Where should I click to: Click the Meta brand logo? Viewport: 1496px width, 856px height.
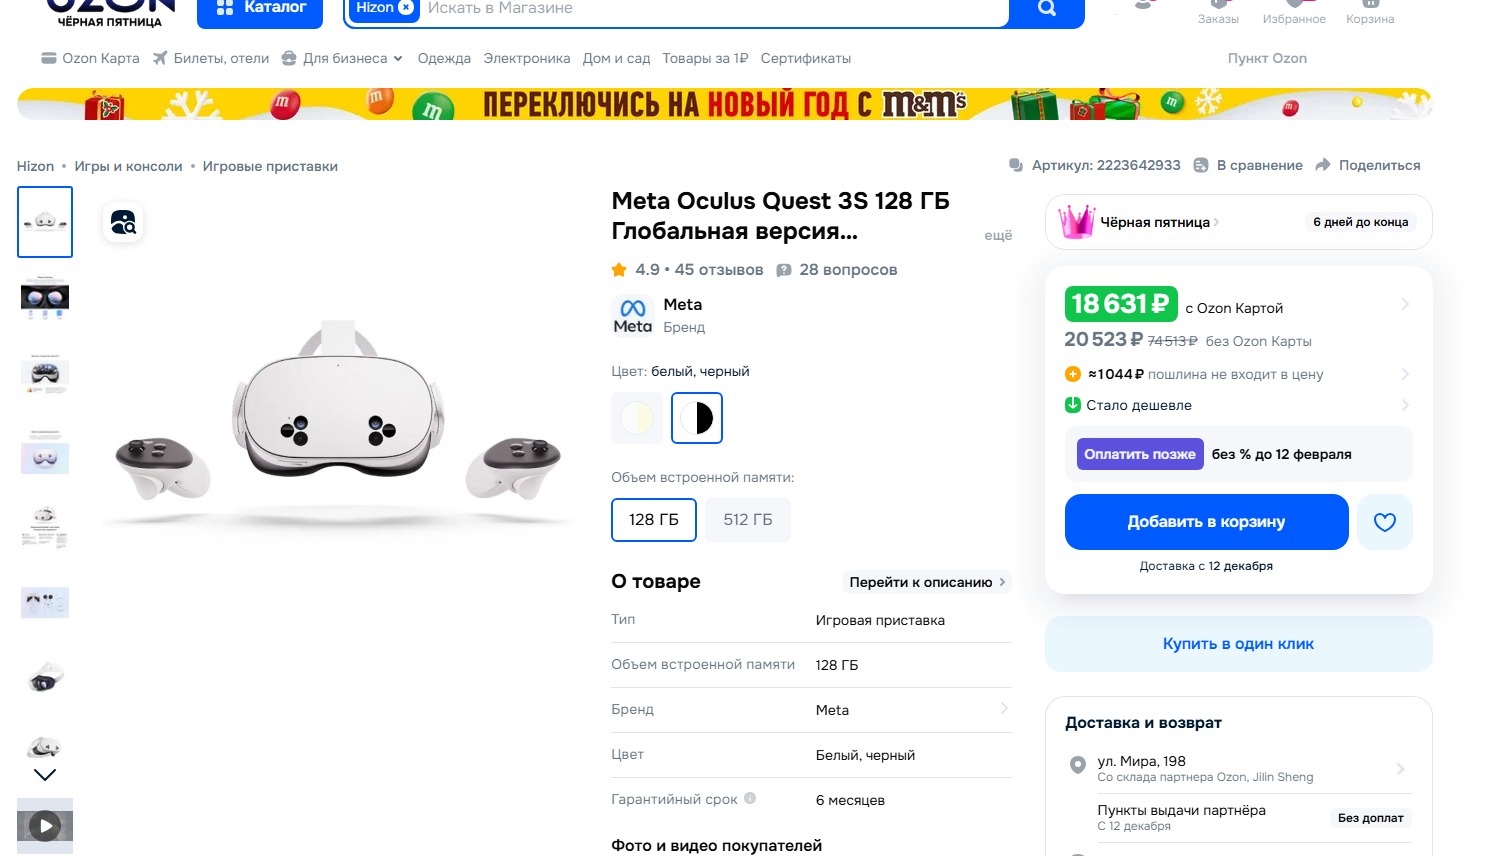point(632,315)
